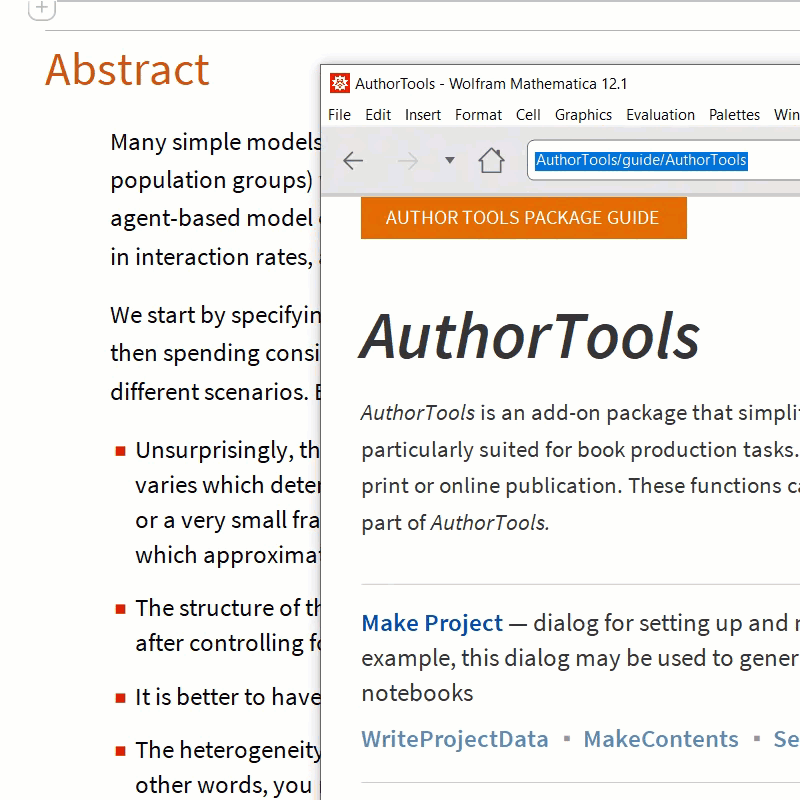This screenshot has height=800, width=800.
Task: Click the forward arrow in the documentation toolbar
Action: point(408,161)
